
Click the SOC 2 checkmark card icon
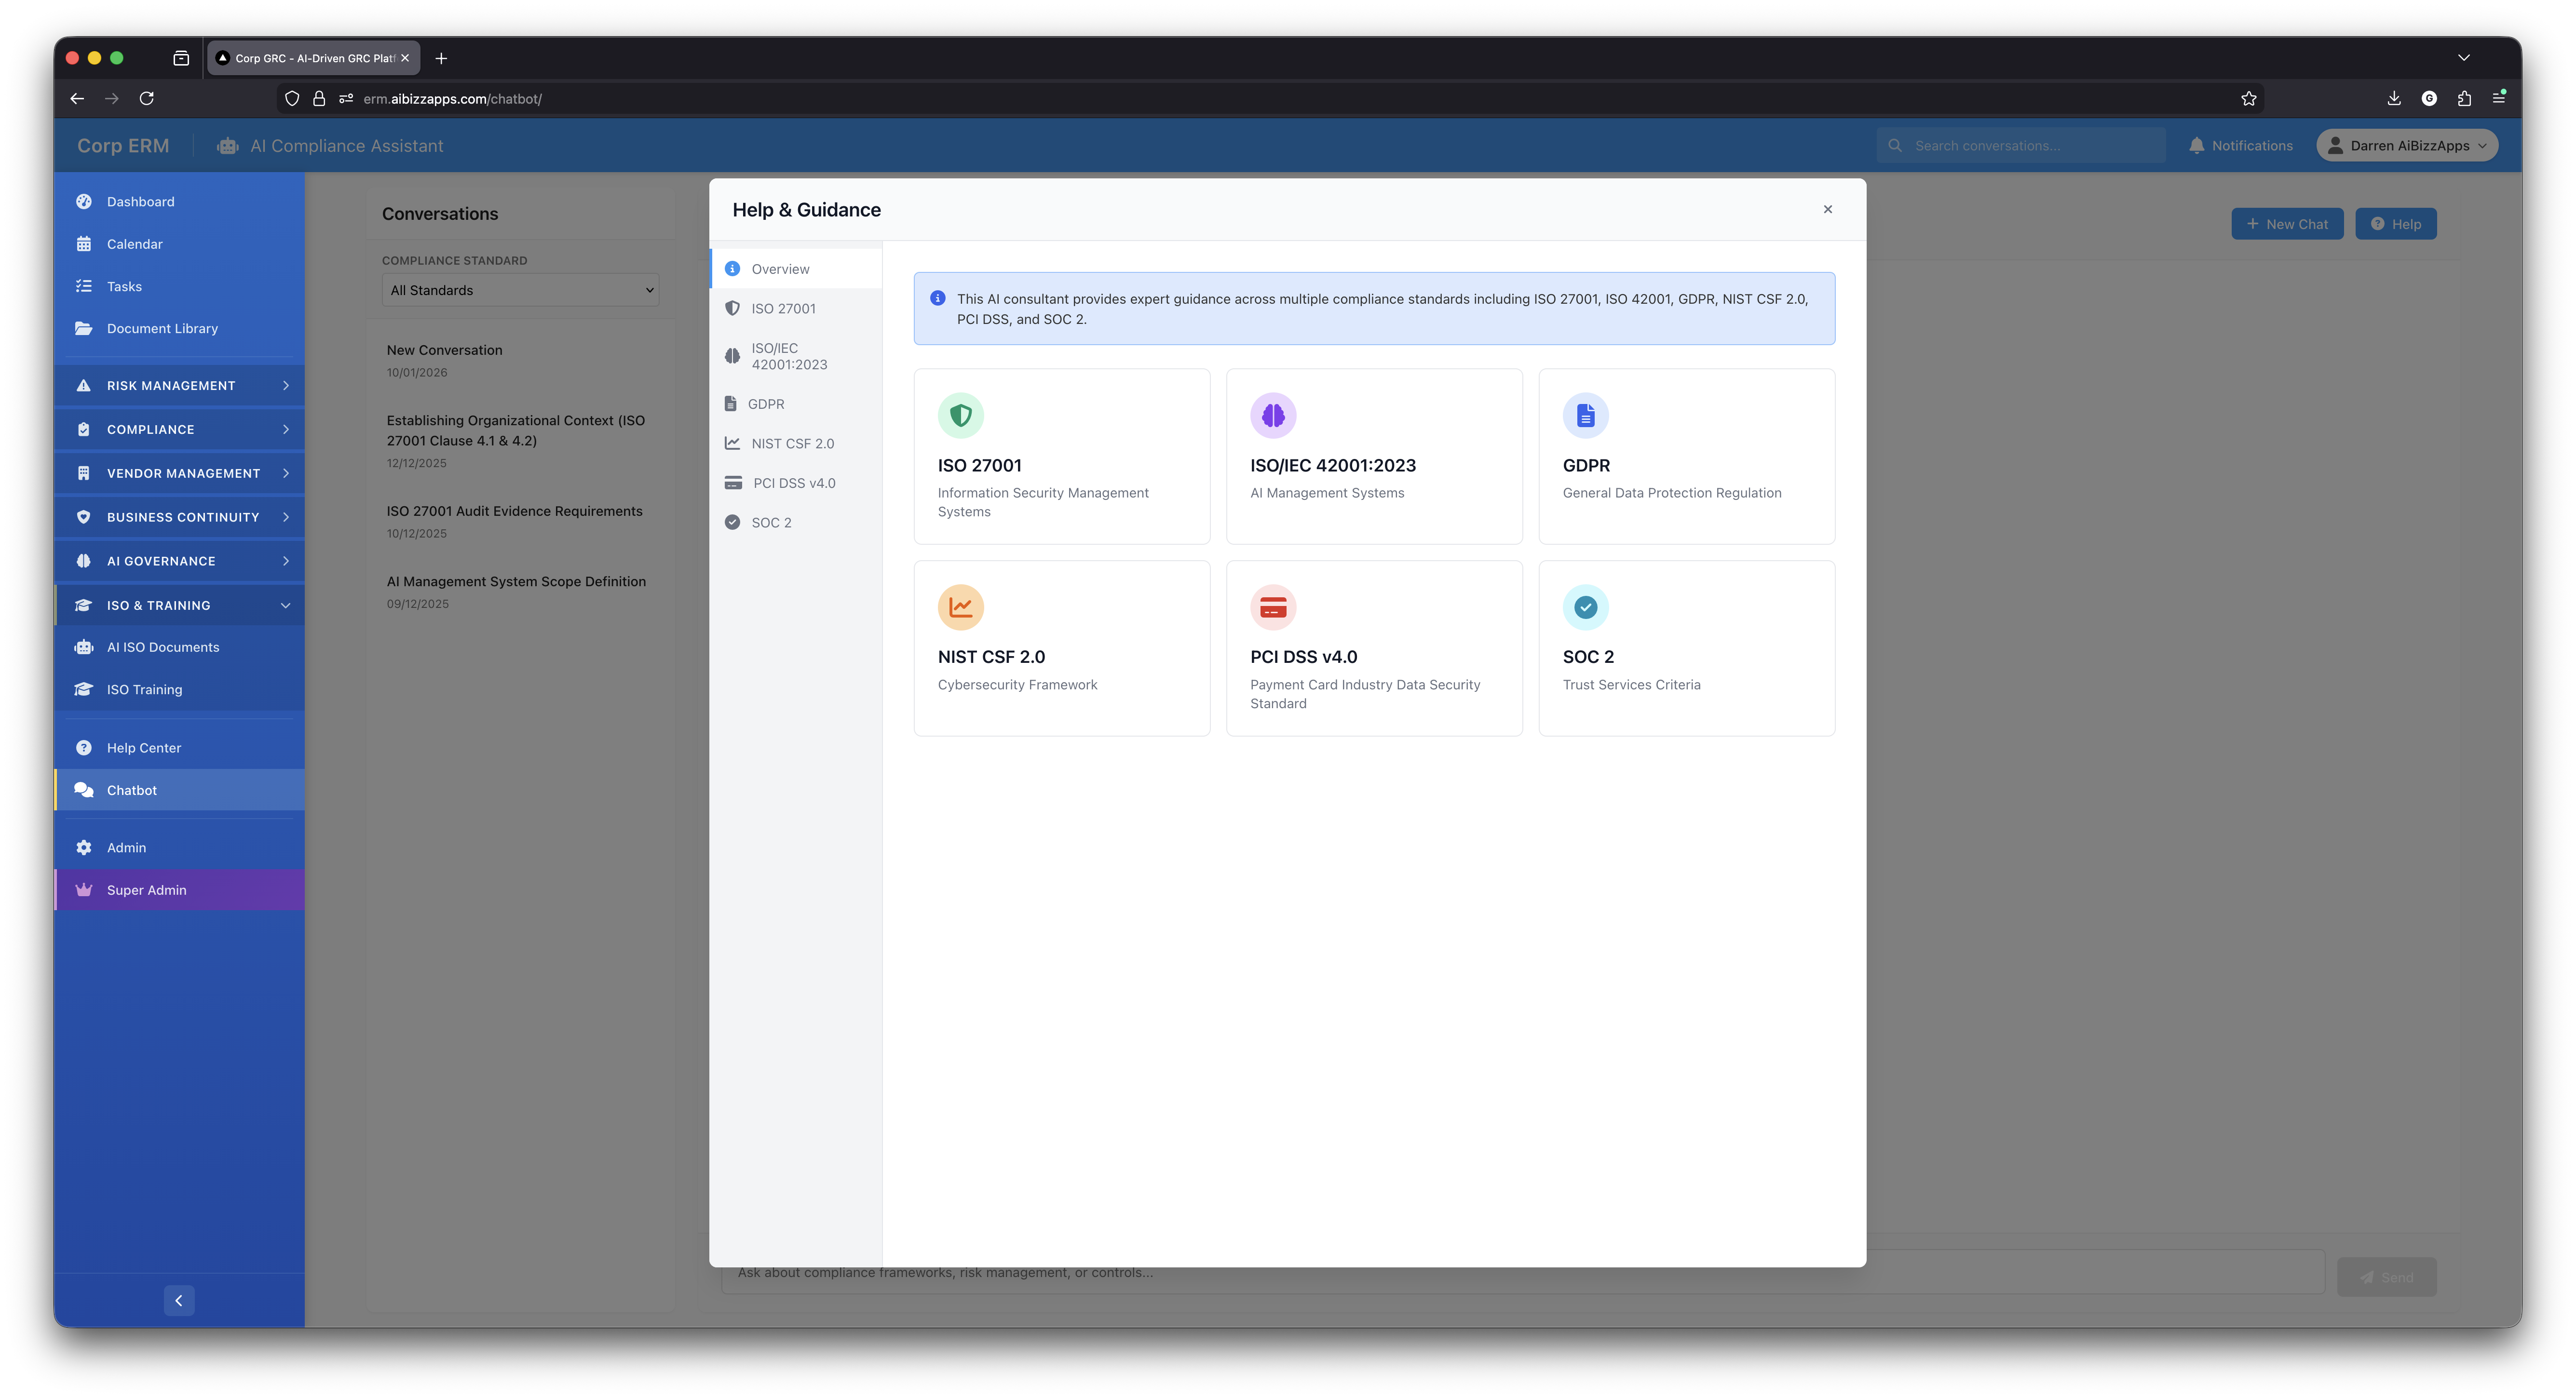1585,607
